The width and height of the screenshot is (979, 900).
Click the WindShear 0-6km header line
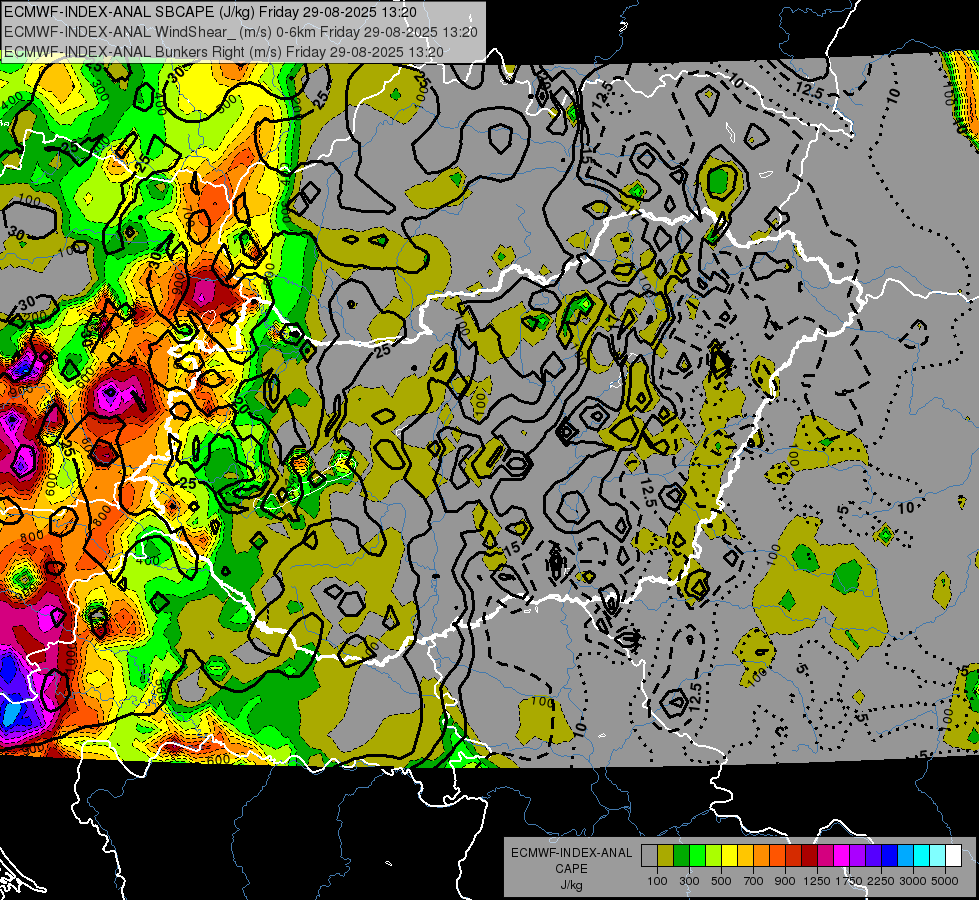click(241, 32)
